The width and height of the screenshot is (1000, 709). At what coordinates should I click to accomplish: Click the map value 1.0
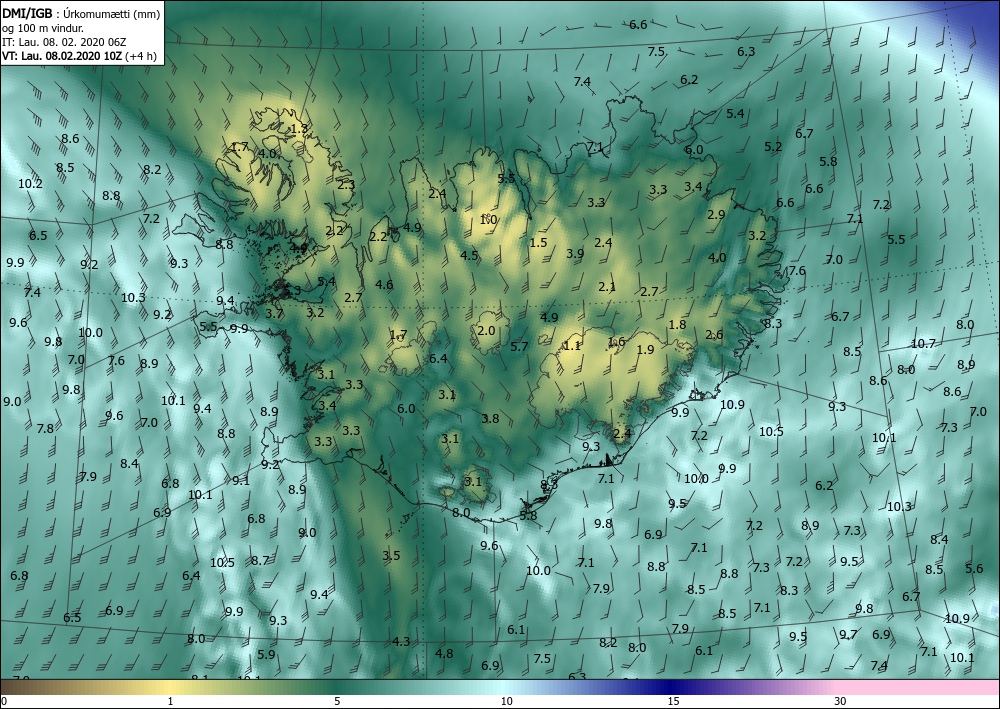489,219
